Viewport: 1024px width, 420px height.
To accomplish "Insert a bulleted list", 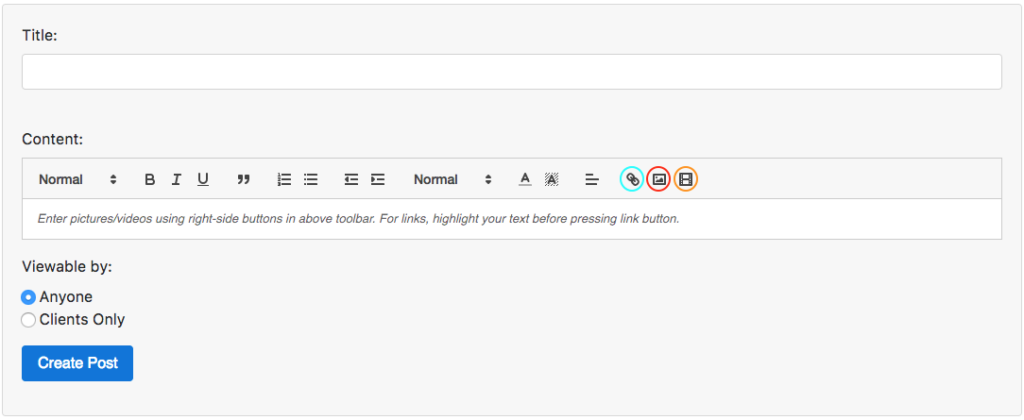I will click(311, 180).
